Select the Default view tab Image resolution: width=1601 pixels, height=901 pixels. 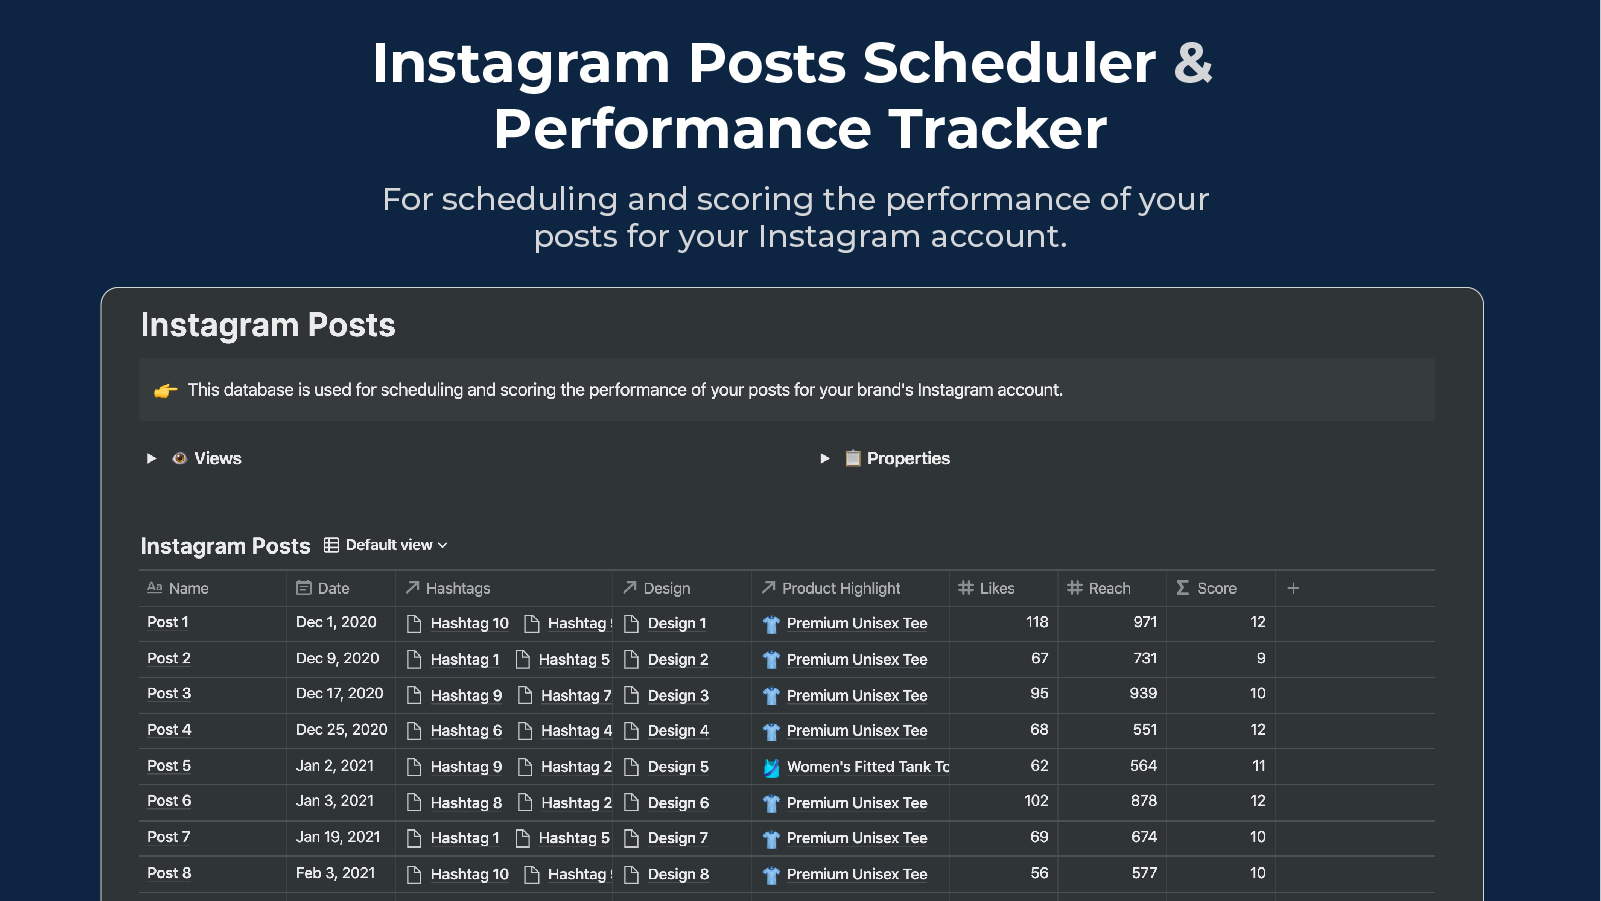389,545
